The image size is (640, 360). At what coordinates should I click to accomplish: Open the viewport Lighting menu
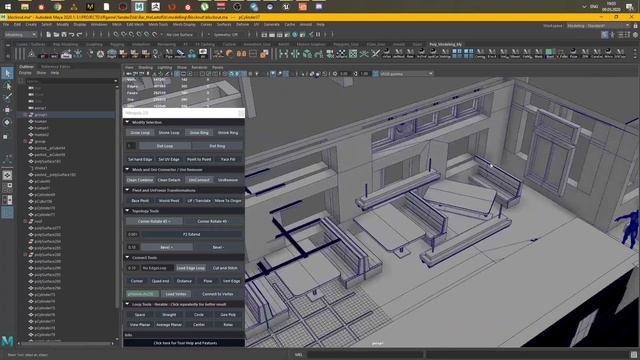coord(165,67)
